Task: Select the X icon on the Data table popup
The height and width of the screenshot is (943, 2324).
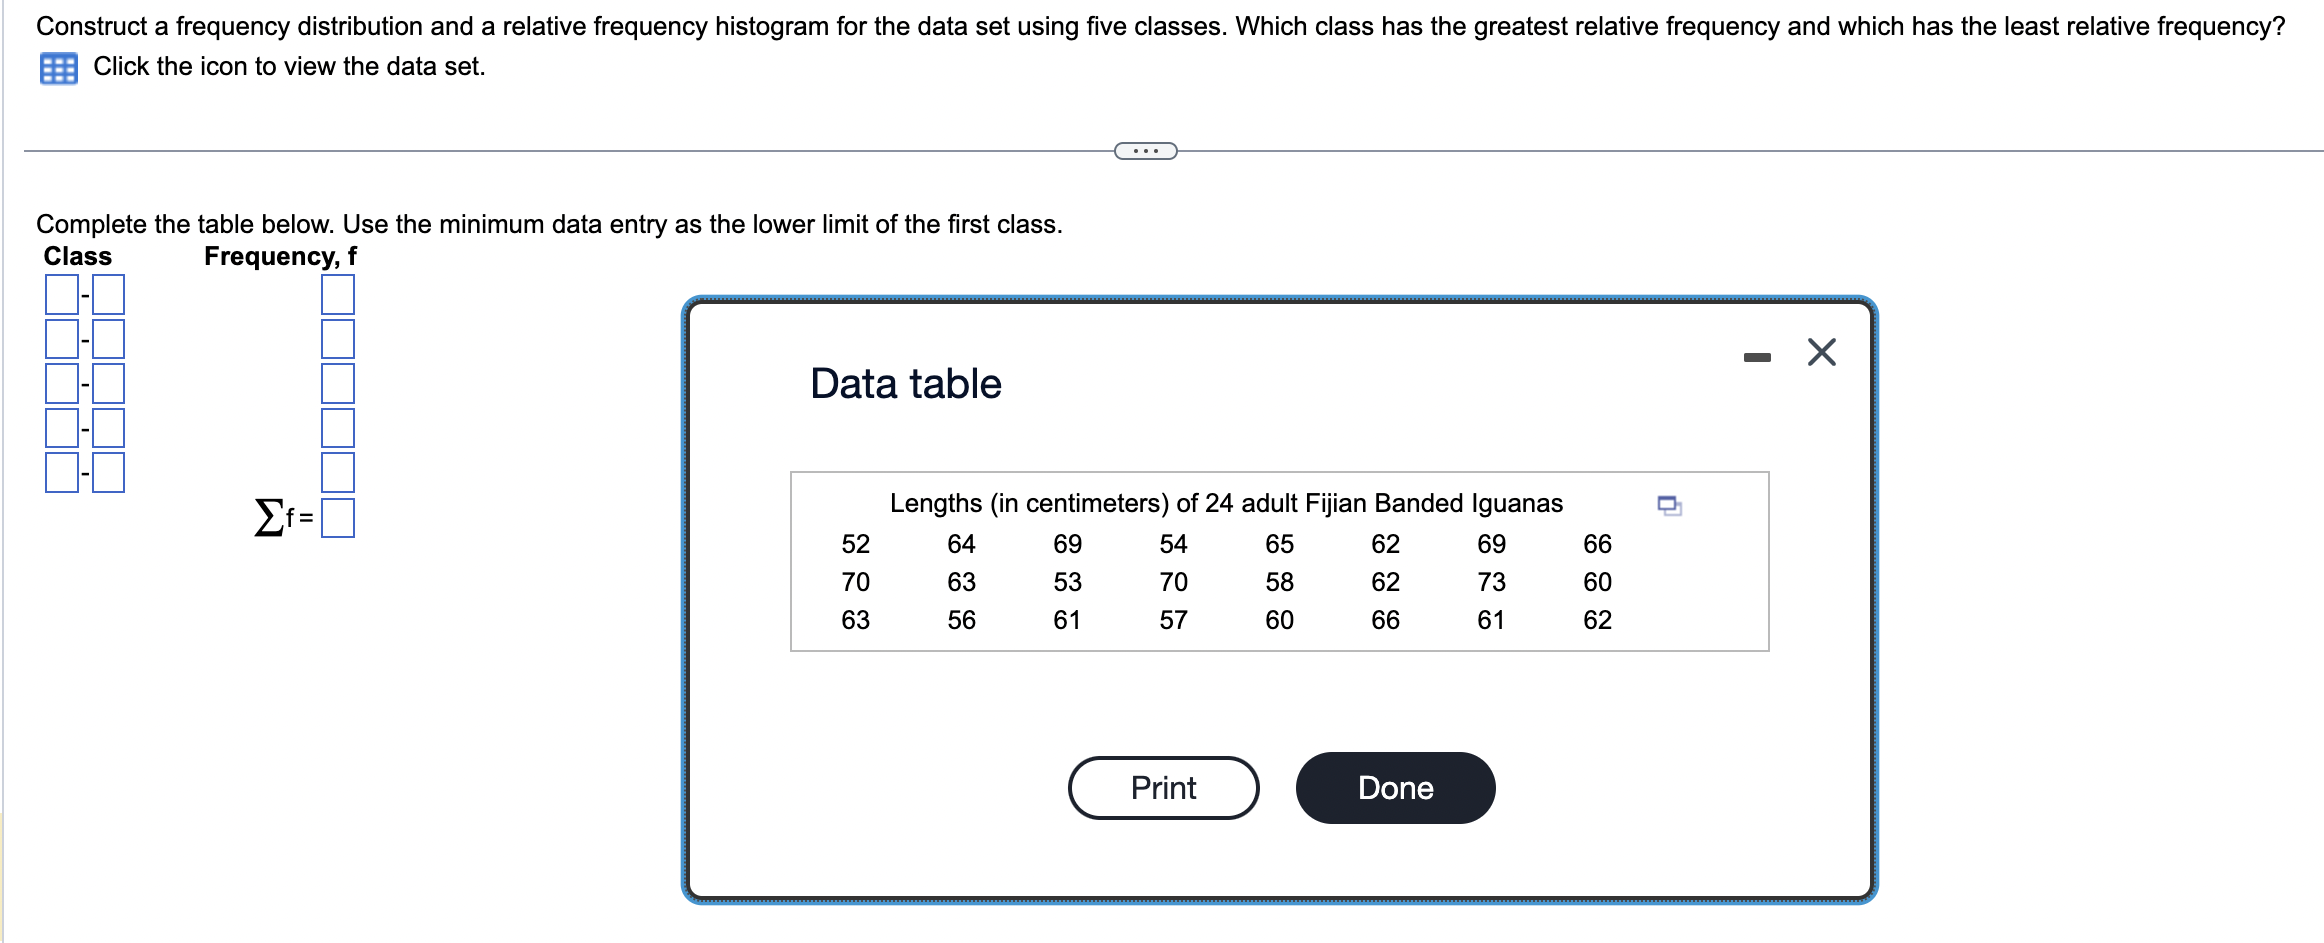Action: 1822,351
